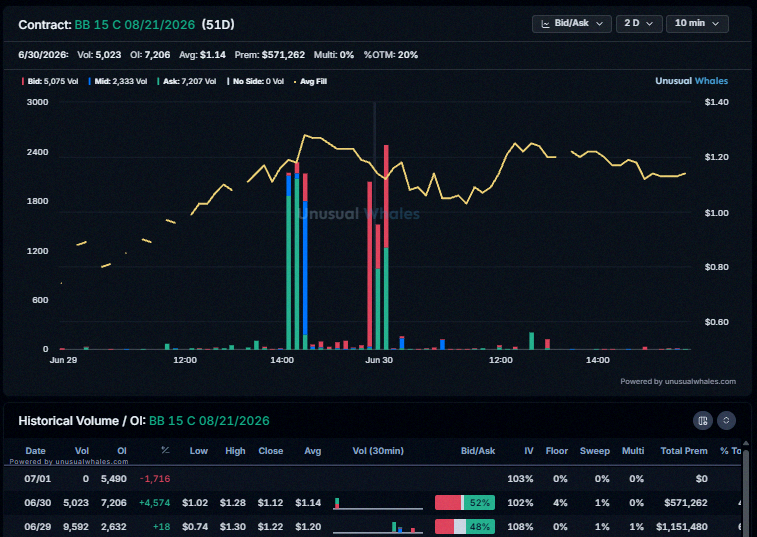Open the 2 D range dropdown

pos(639,24)
